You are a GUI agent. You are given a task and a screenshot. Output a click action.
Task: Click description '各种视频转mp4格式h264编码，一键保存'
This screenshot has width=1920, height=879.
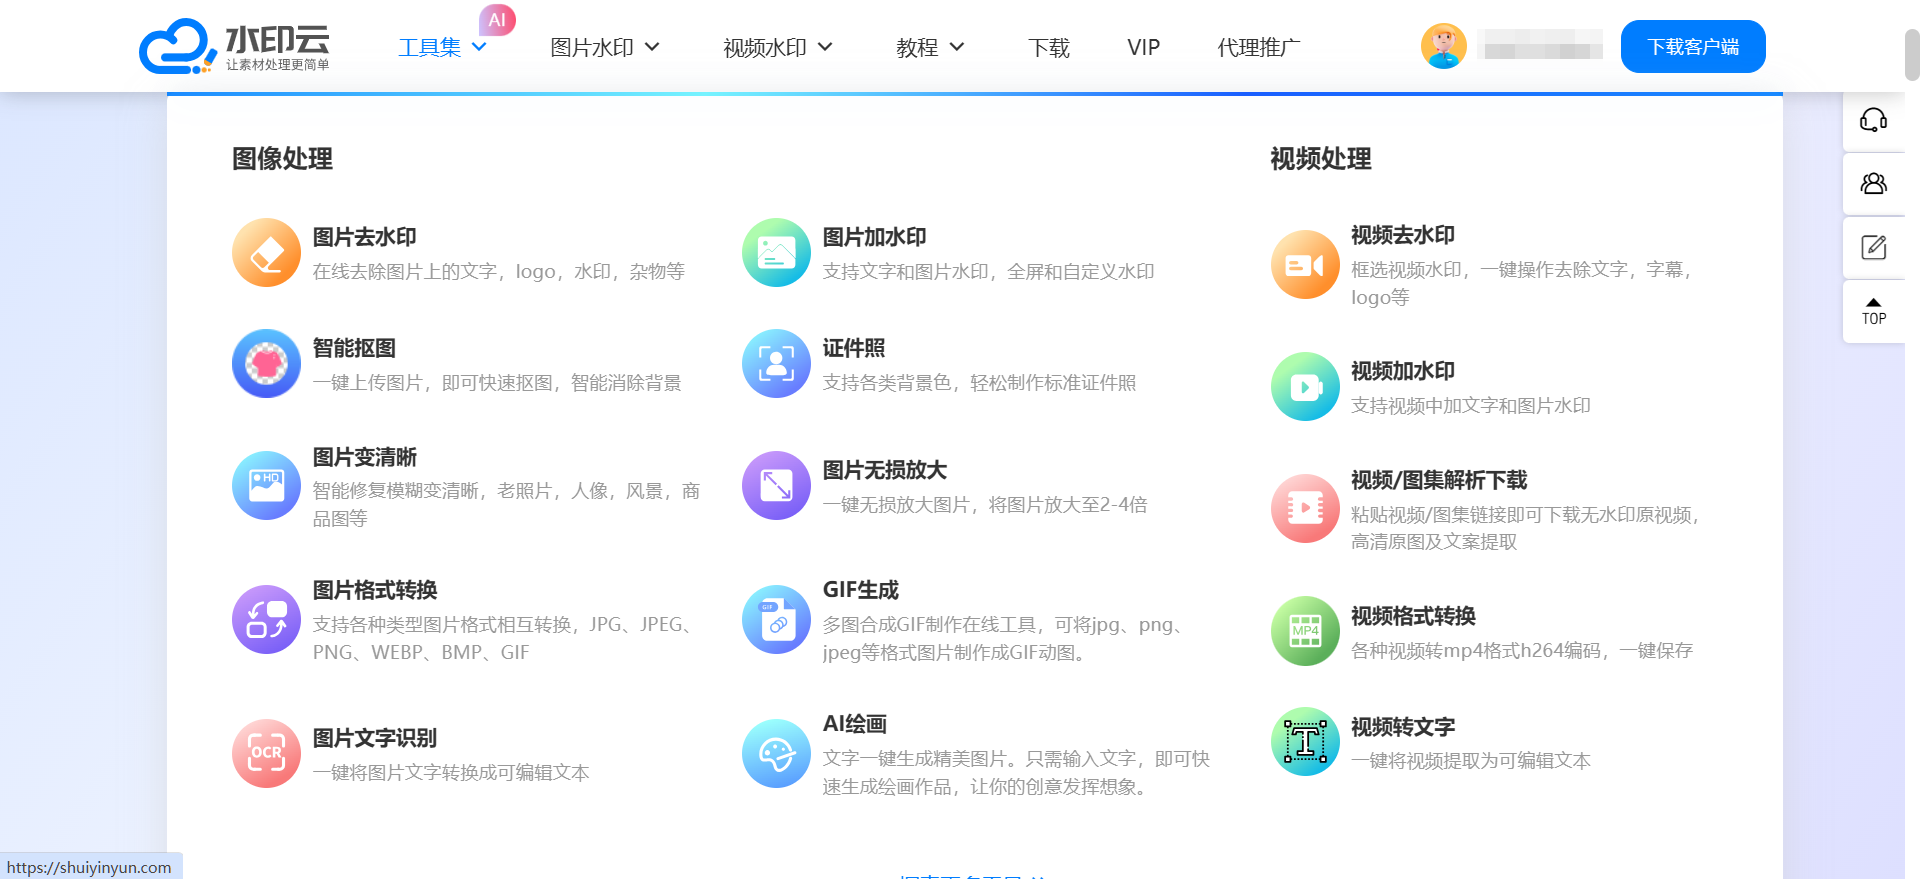tap(1522, 651)
